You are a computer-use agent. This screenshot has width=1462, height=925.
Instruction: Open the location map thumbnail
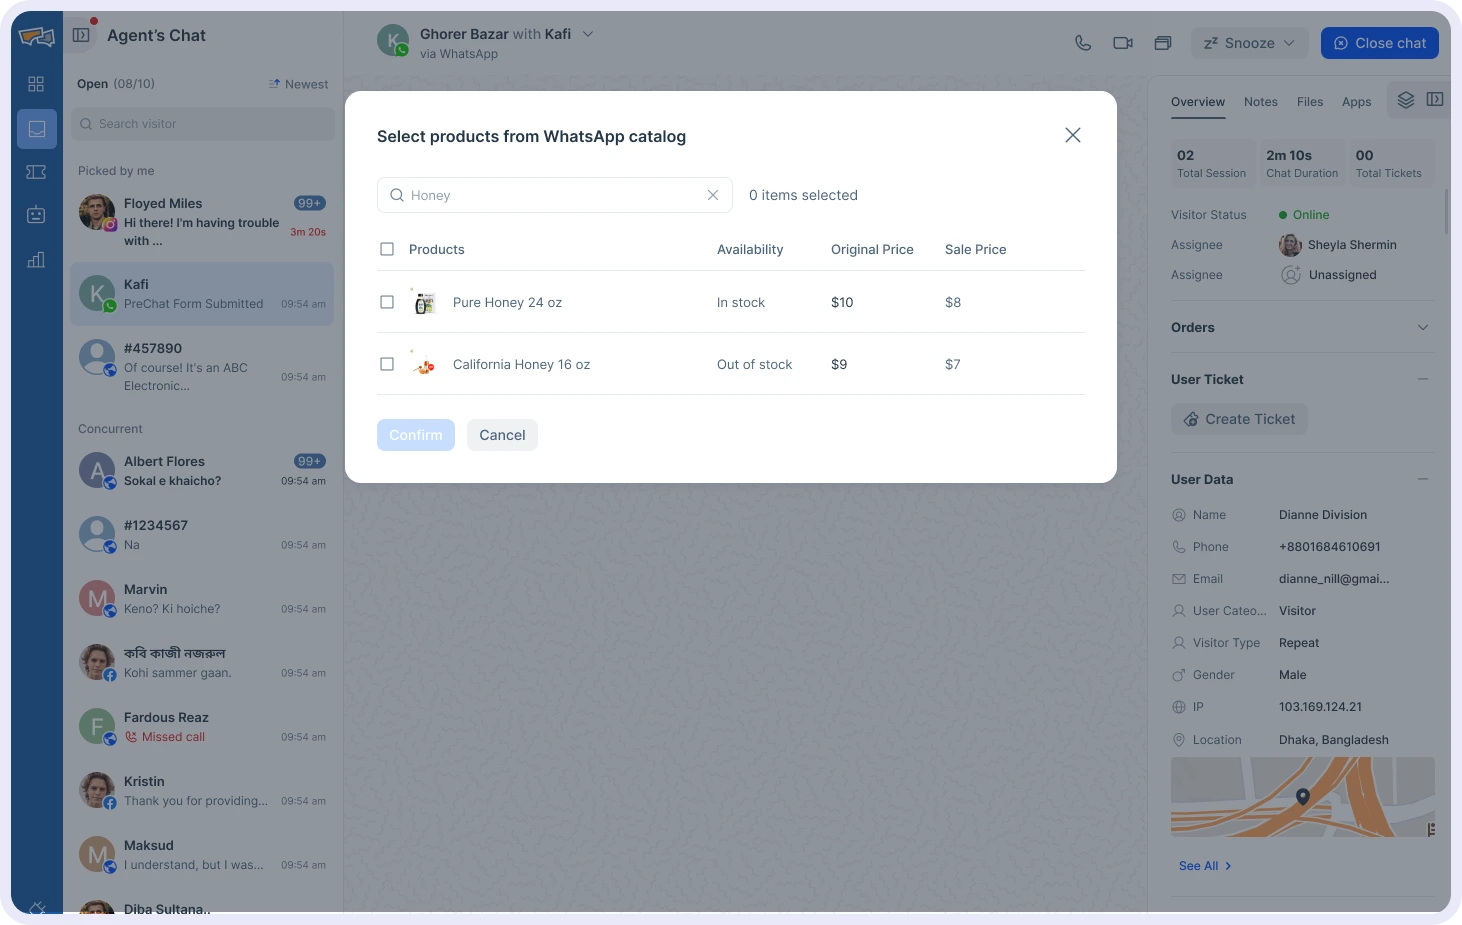coord(1302,797)
